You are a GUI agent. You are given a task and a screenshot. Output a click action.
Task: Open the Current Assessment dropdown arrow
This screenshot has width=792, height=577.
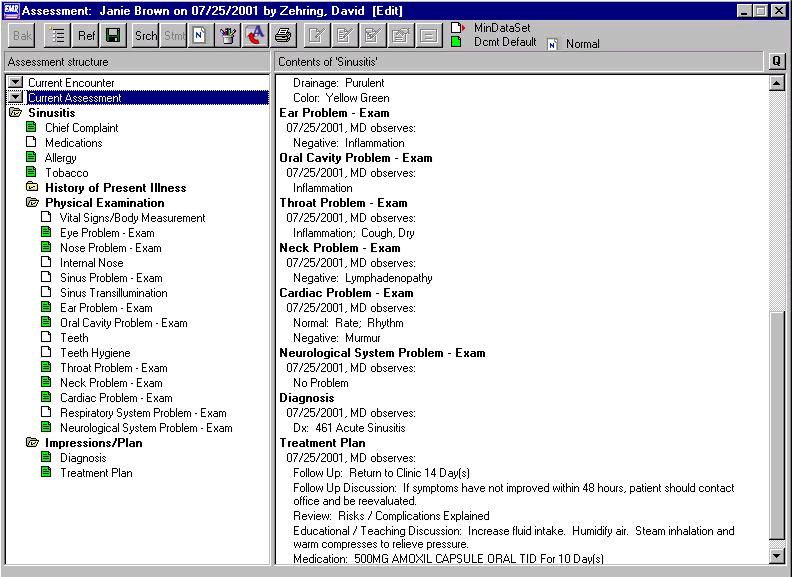click(x=15, y=98)
